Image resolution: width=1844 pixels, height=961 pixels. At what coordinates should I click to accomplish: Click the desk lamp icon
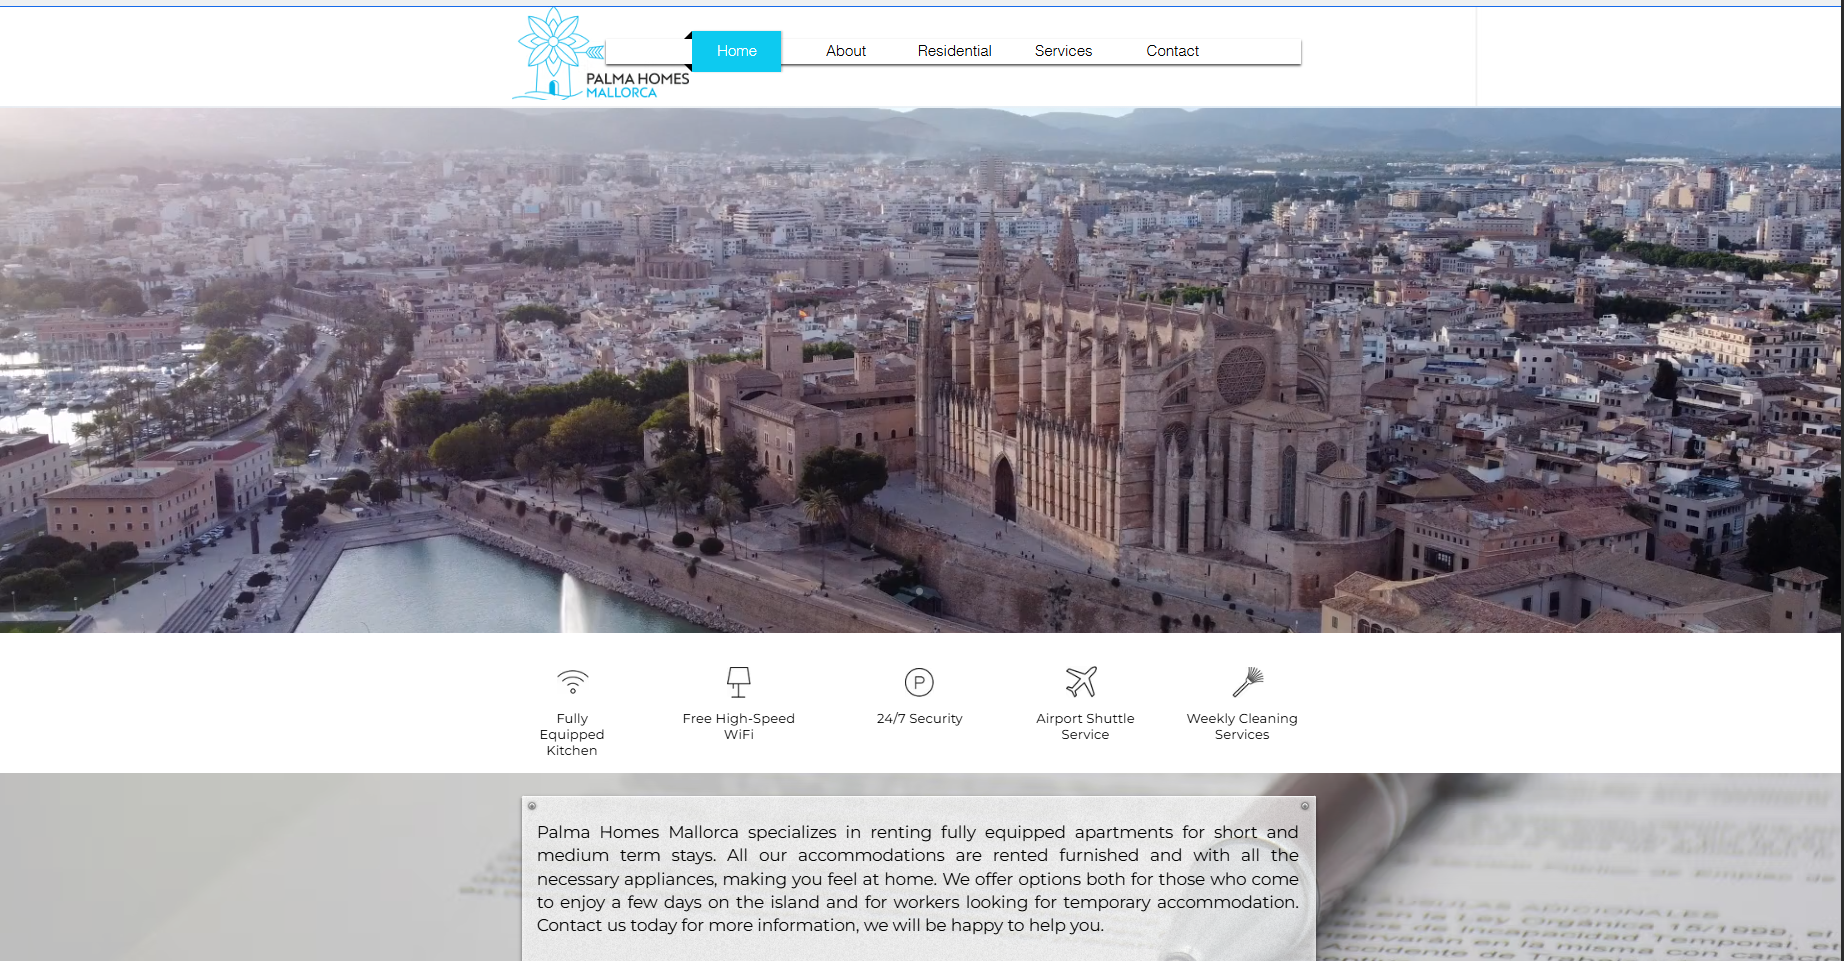[x=738, y=682]
